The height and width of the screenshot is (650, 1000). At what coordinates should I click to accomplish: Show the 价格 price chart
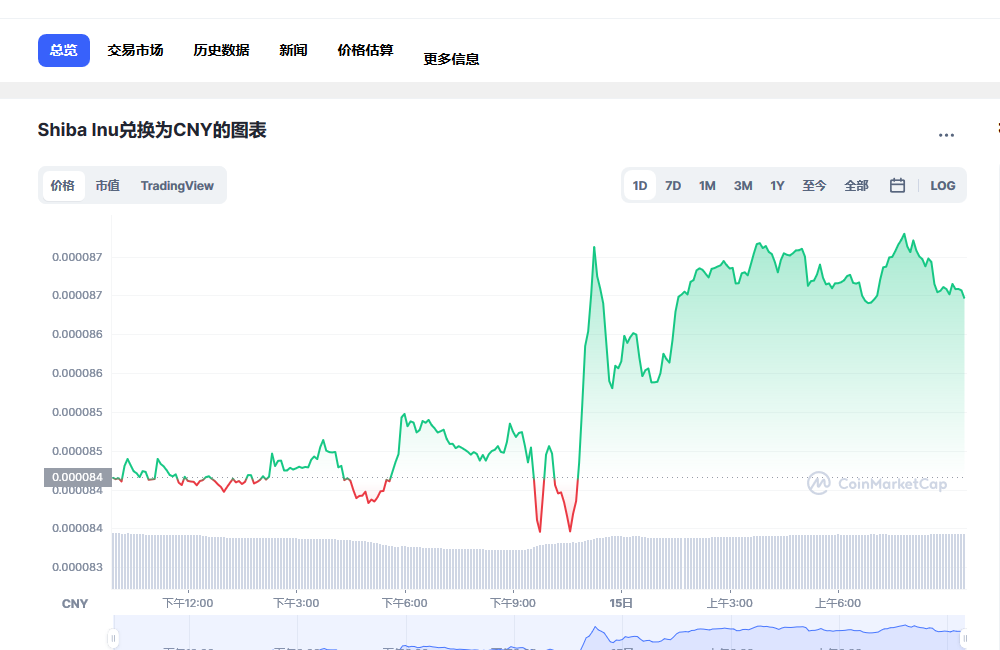(x=62, y=186)
